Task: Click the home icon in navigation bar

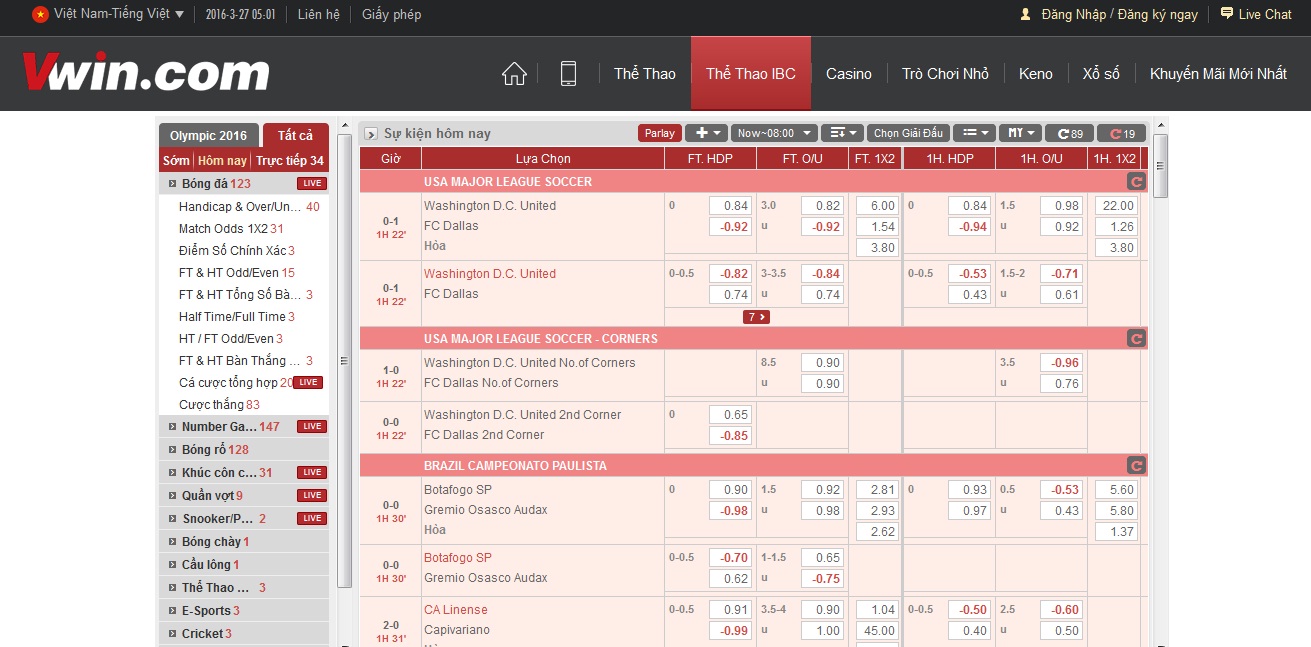Action: (x=514, y=74)
